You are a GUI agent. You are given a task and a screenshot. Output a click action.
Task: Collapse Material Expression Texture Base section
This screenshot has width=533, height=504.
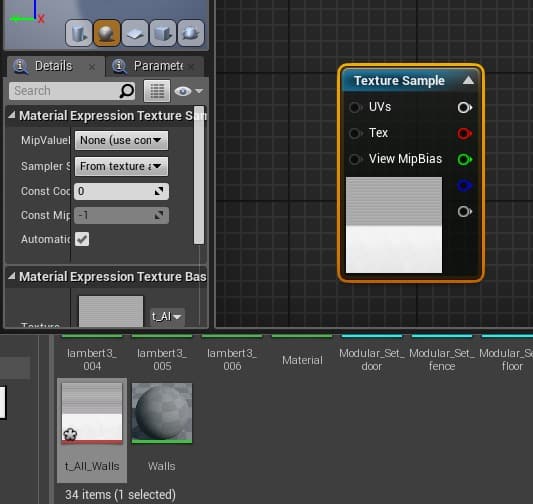coord(12,276)
